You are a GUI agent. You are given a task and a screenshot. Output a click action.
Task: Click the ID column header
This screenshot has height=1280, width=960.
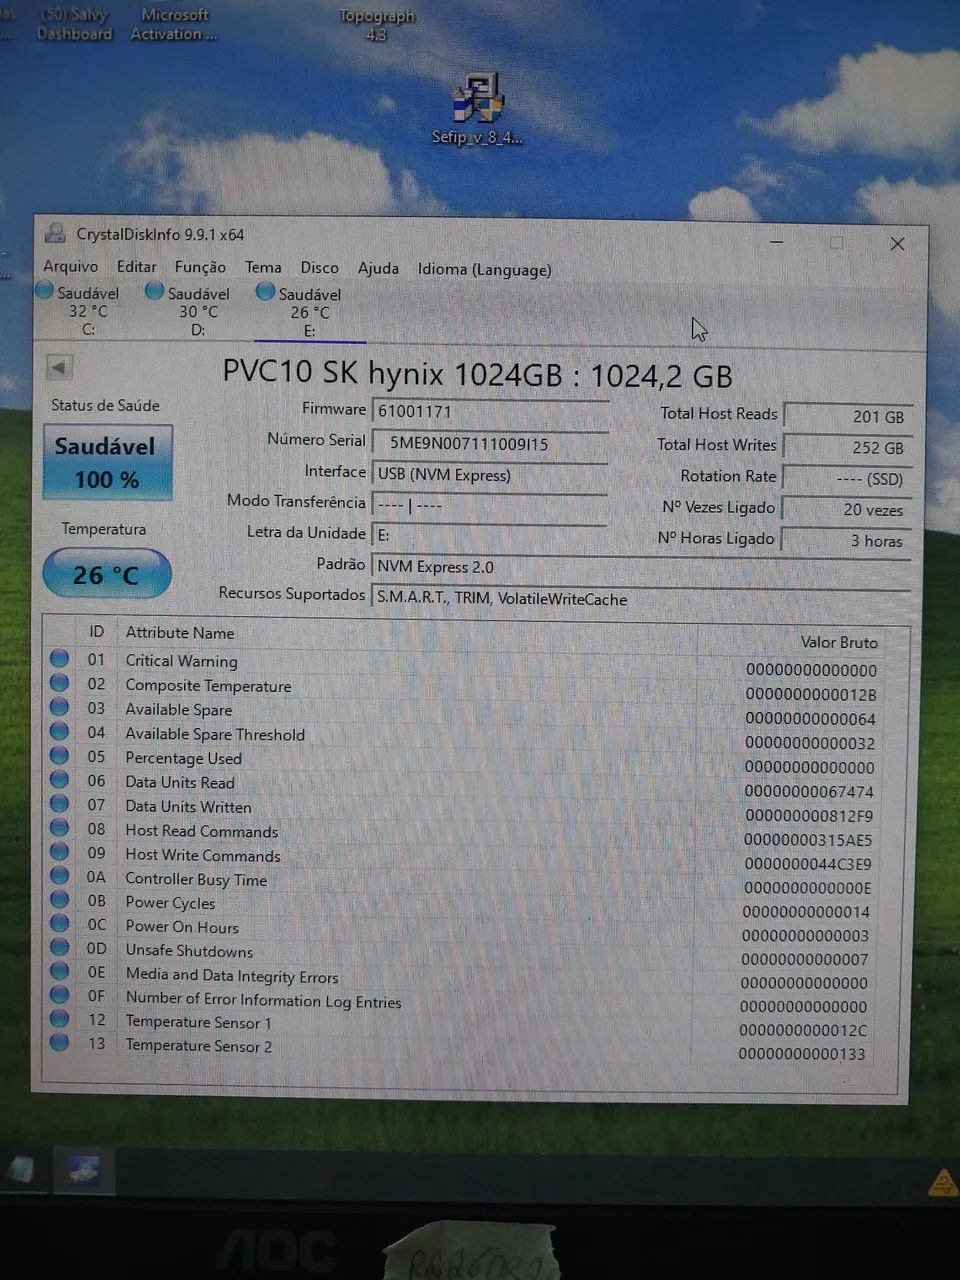[x=96, y=632]
